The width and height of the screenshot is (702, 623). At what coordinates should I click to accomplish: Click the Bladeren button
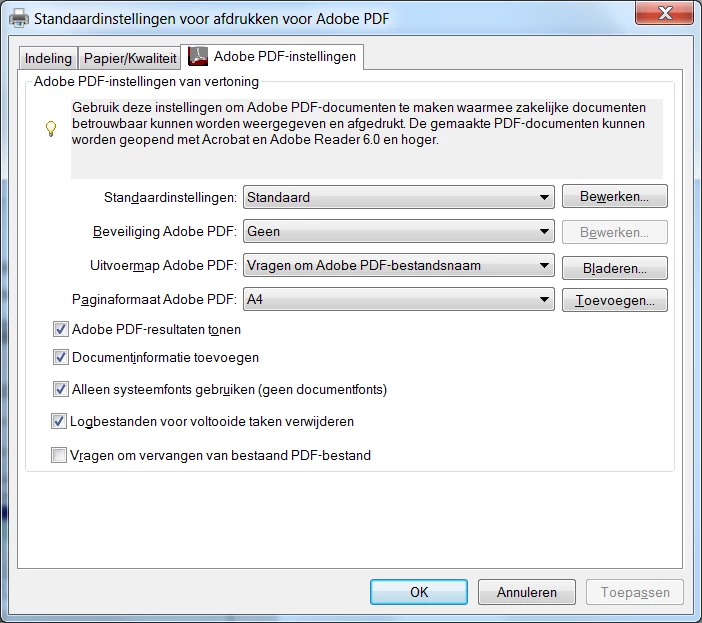pos(615,268)
